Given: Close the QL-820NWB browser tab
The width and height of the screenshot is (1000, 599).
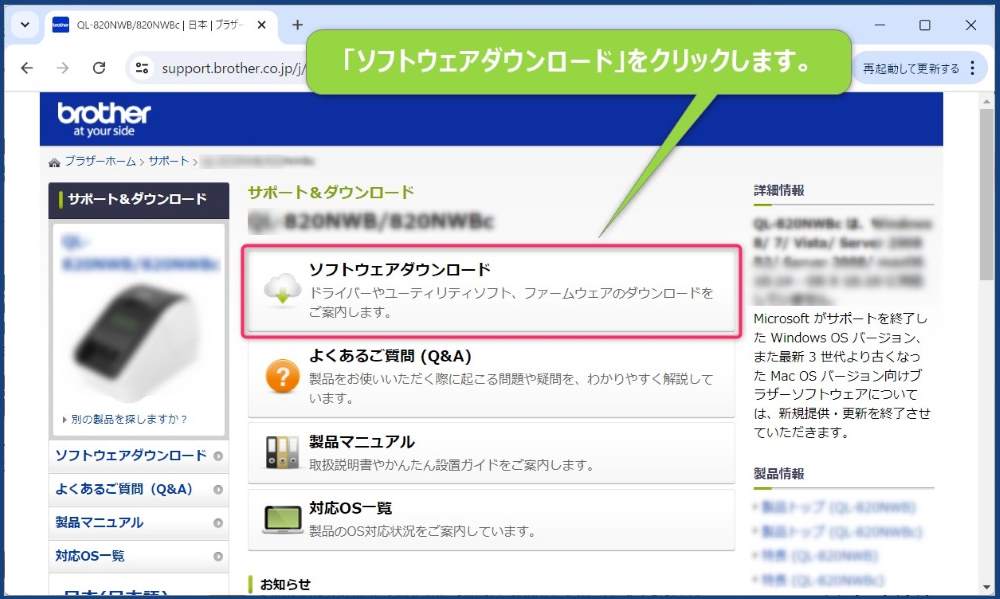Looking at the screenshot, I should coord(261,25).
